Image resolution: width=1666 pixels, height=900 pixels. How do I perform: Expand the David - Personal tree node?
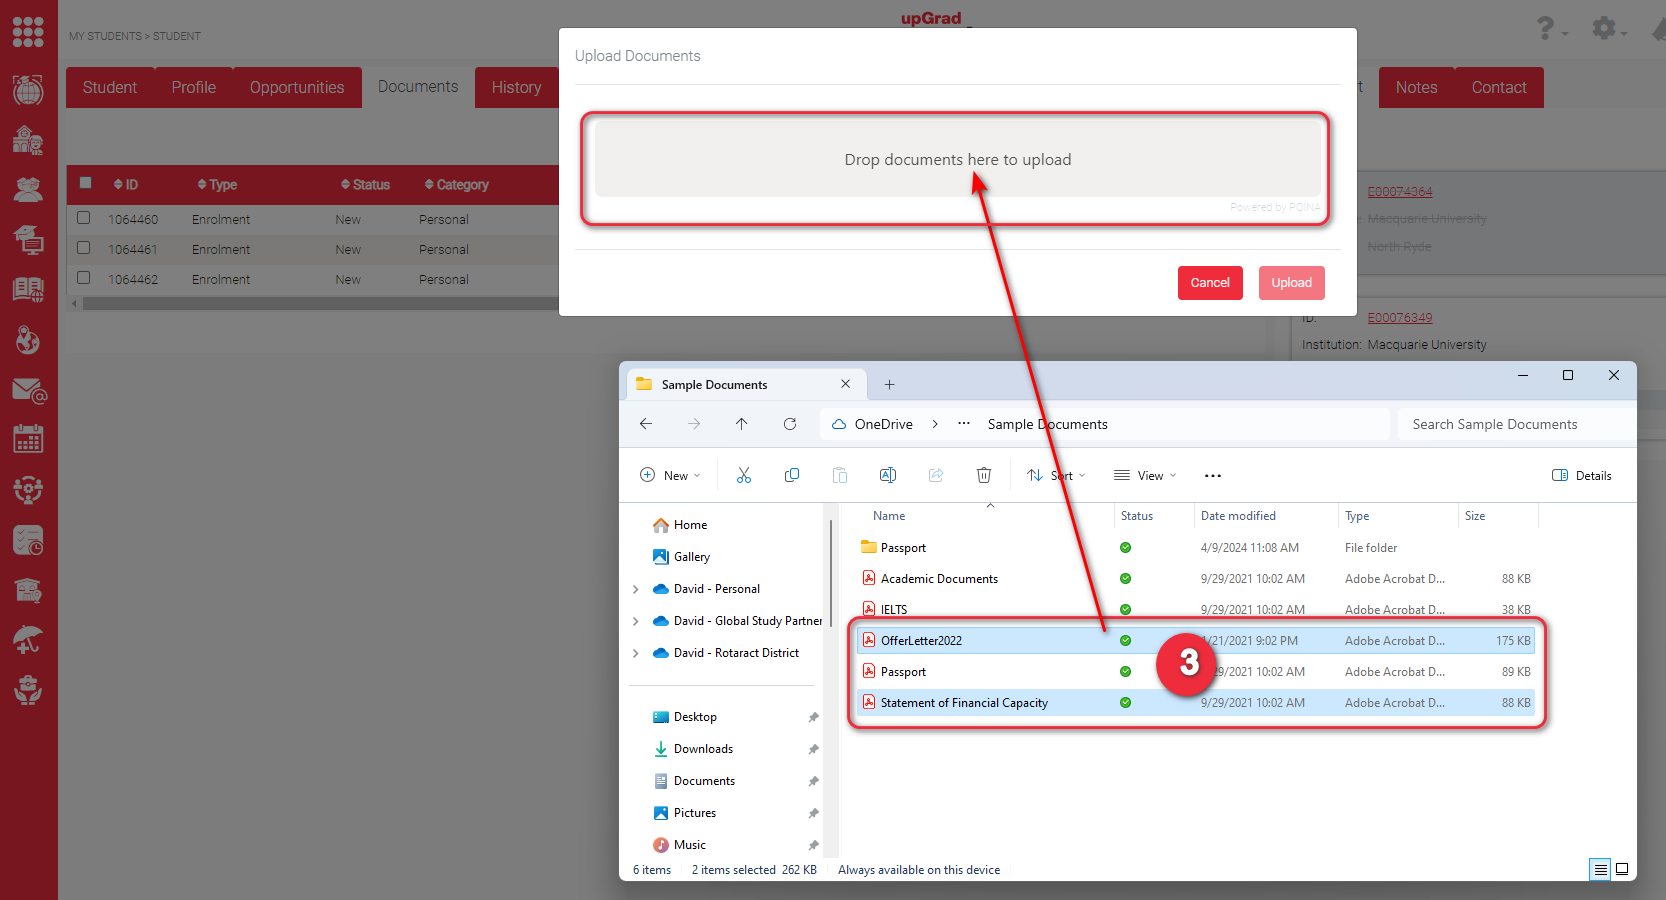[636, 589]
